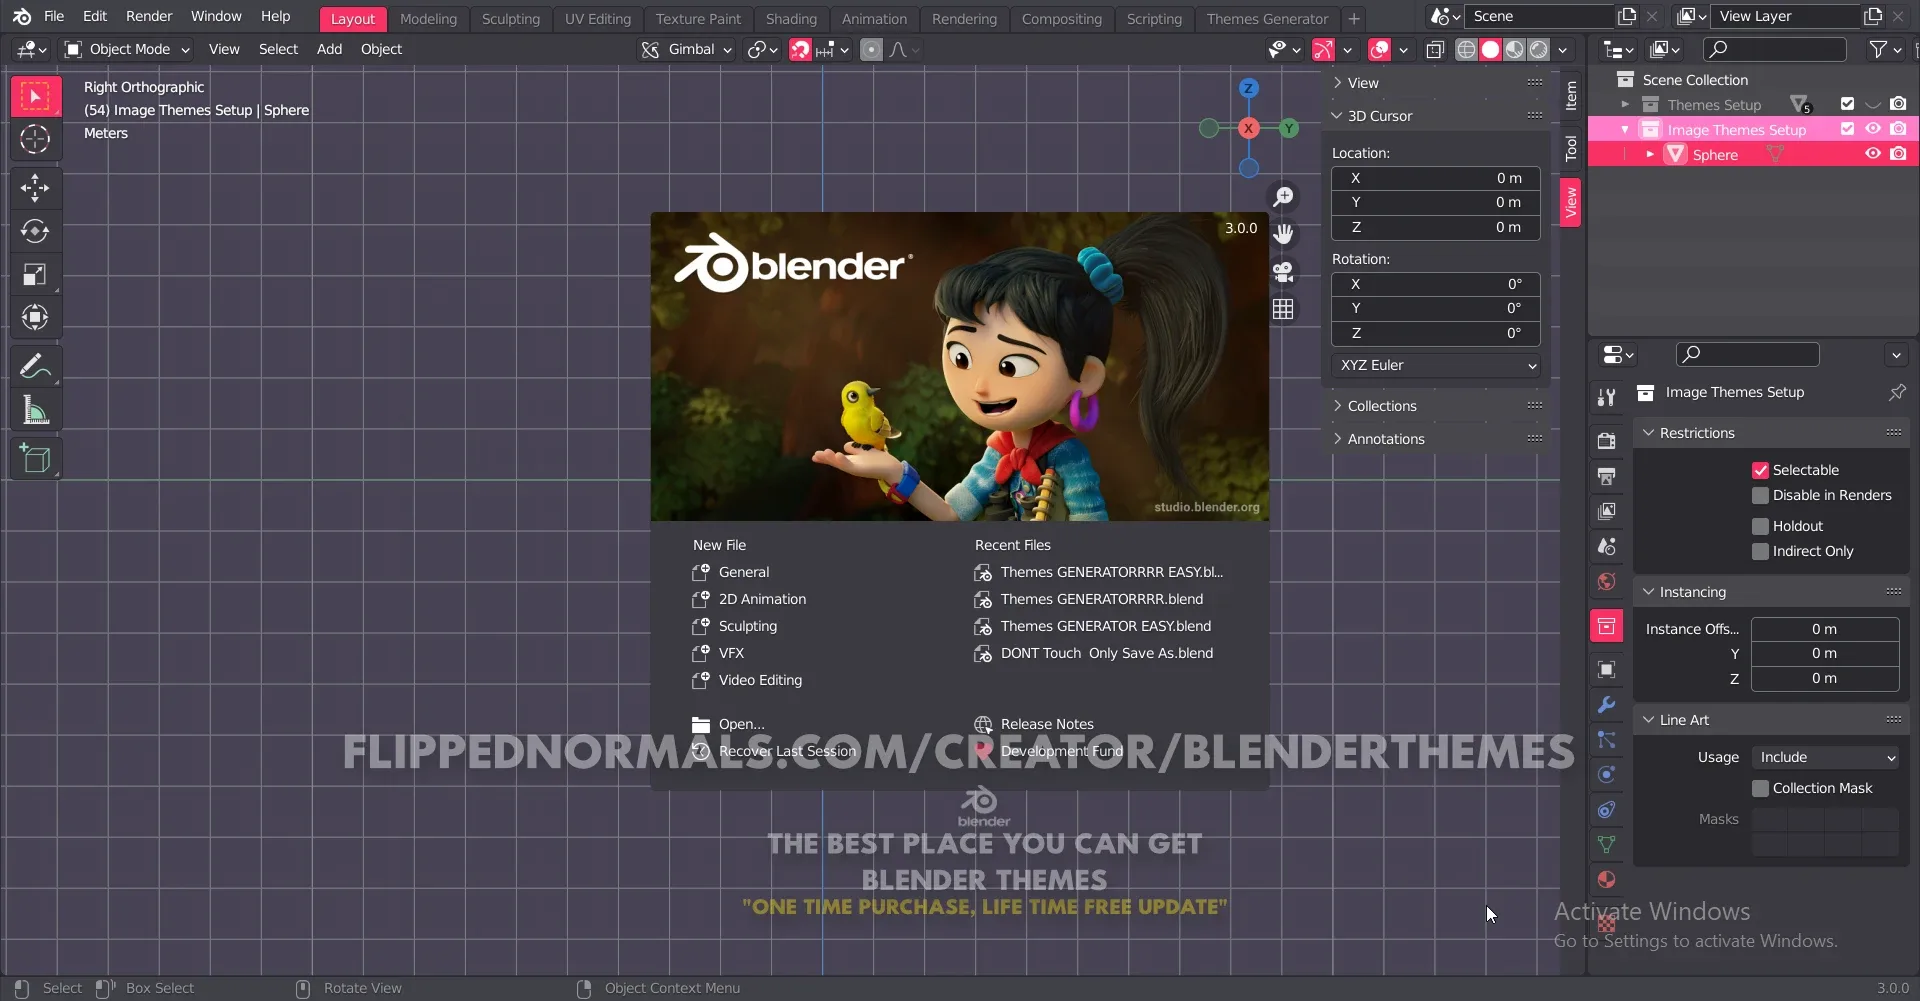The height and width of the screenshot is (1001, 1920).
Task: Open Line Art Usage Include dropdown
Action: (1826, 757)
